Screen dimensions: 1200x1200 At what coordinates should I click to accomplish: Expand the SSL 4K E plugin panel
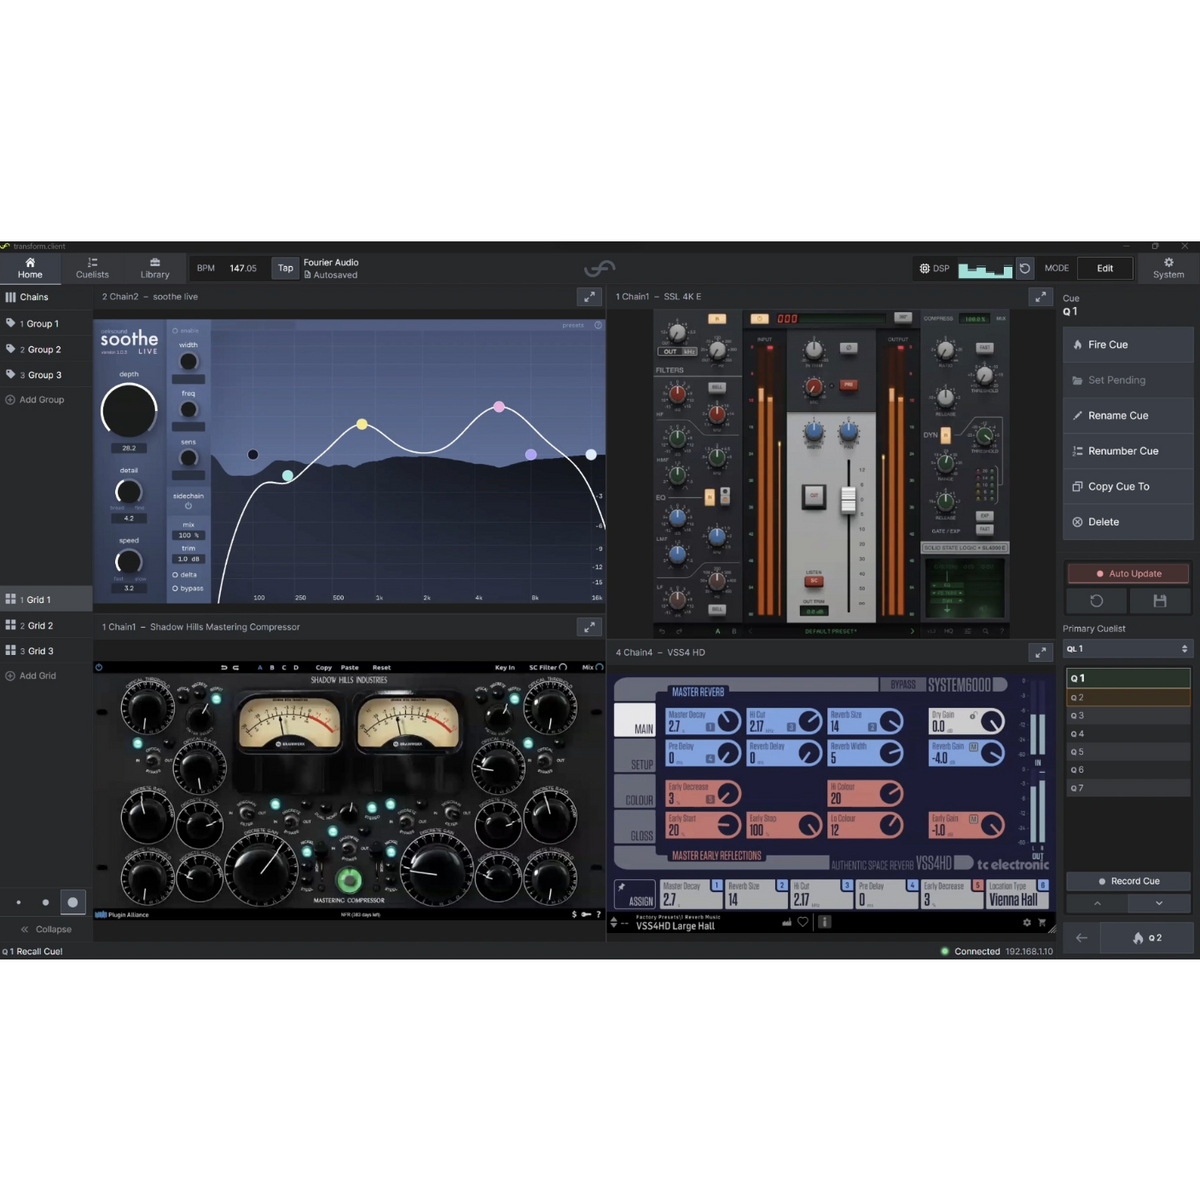tap(1041, 297)
